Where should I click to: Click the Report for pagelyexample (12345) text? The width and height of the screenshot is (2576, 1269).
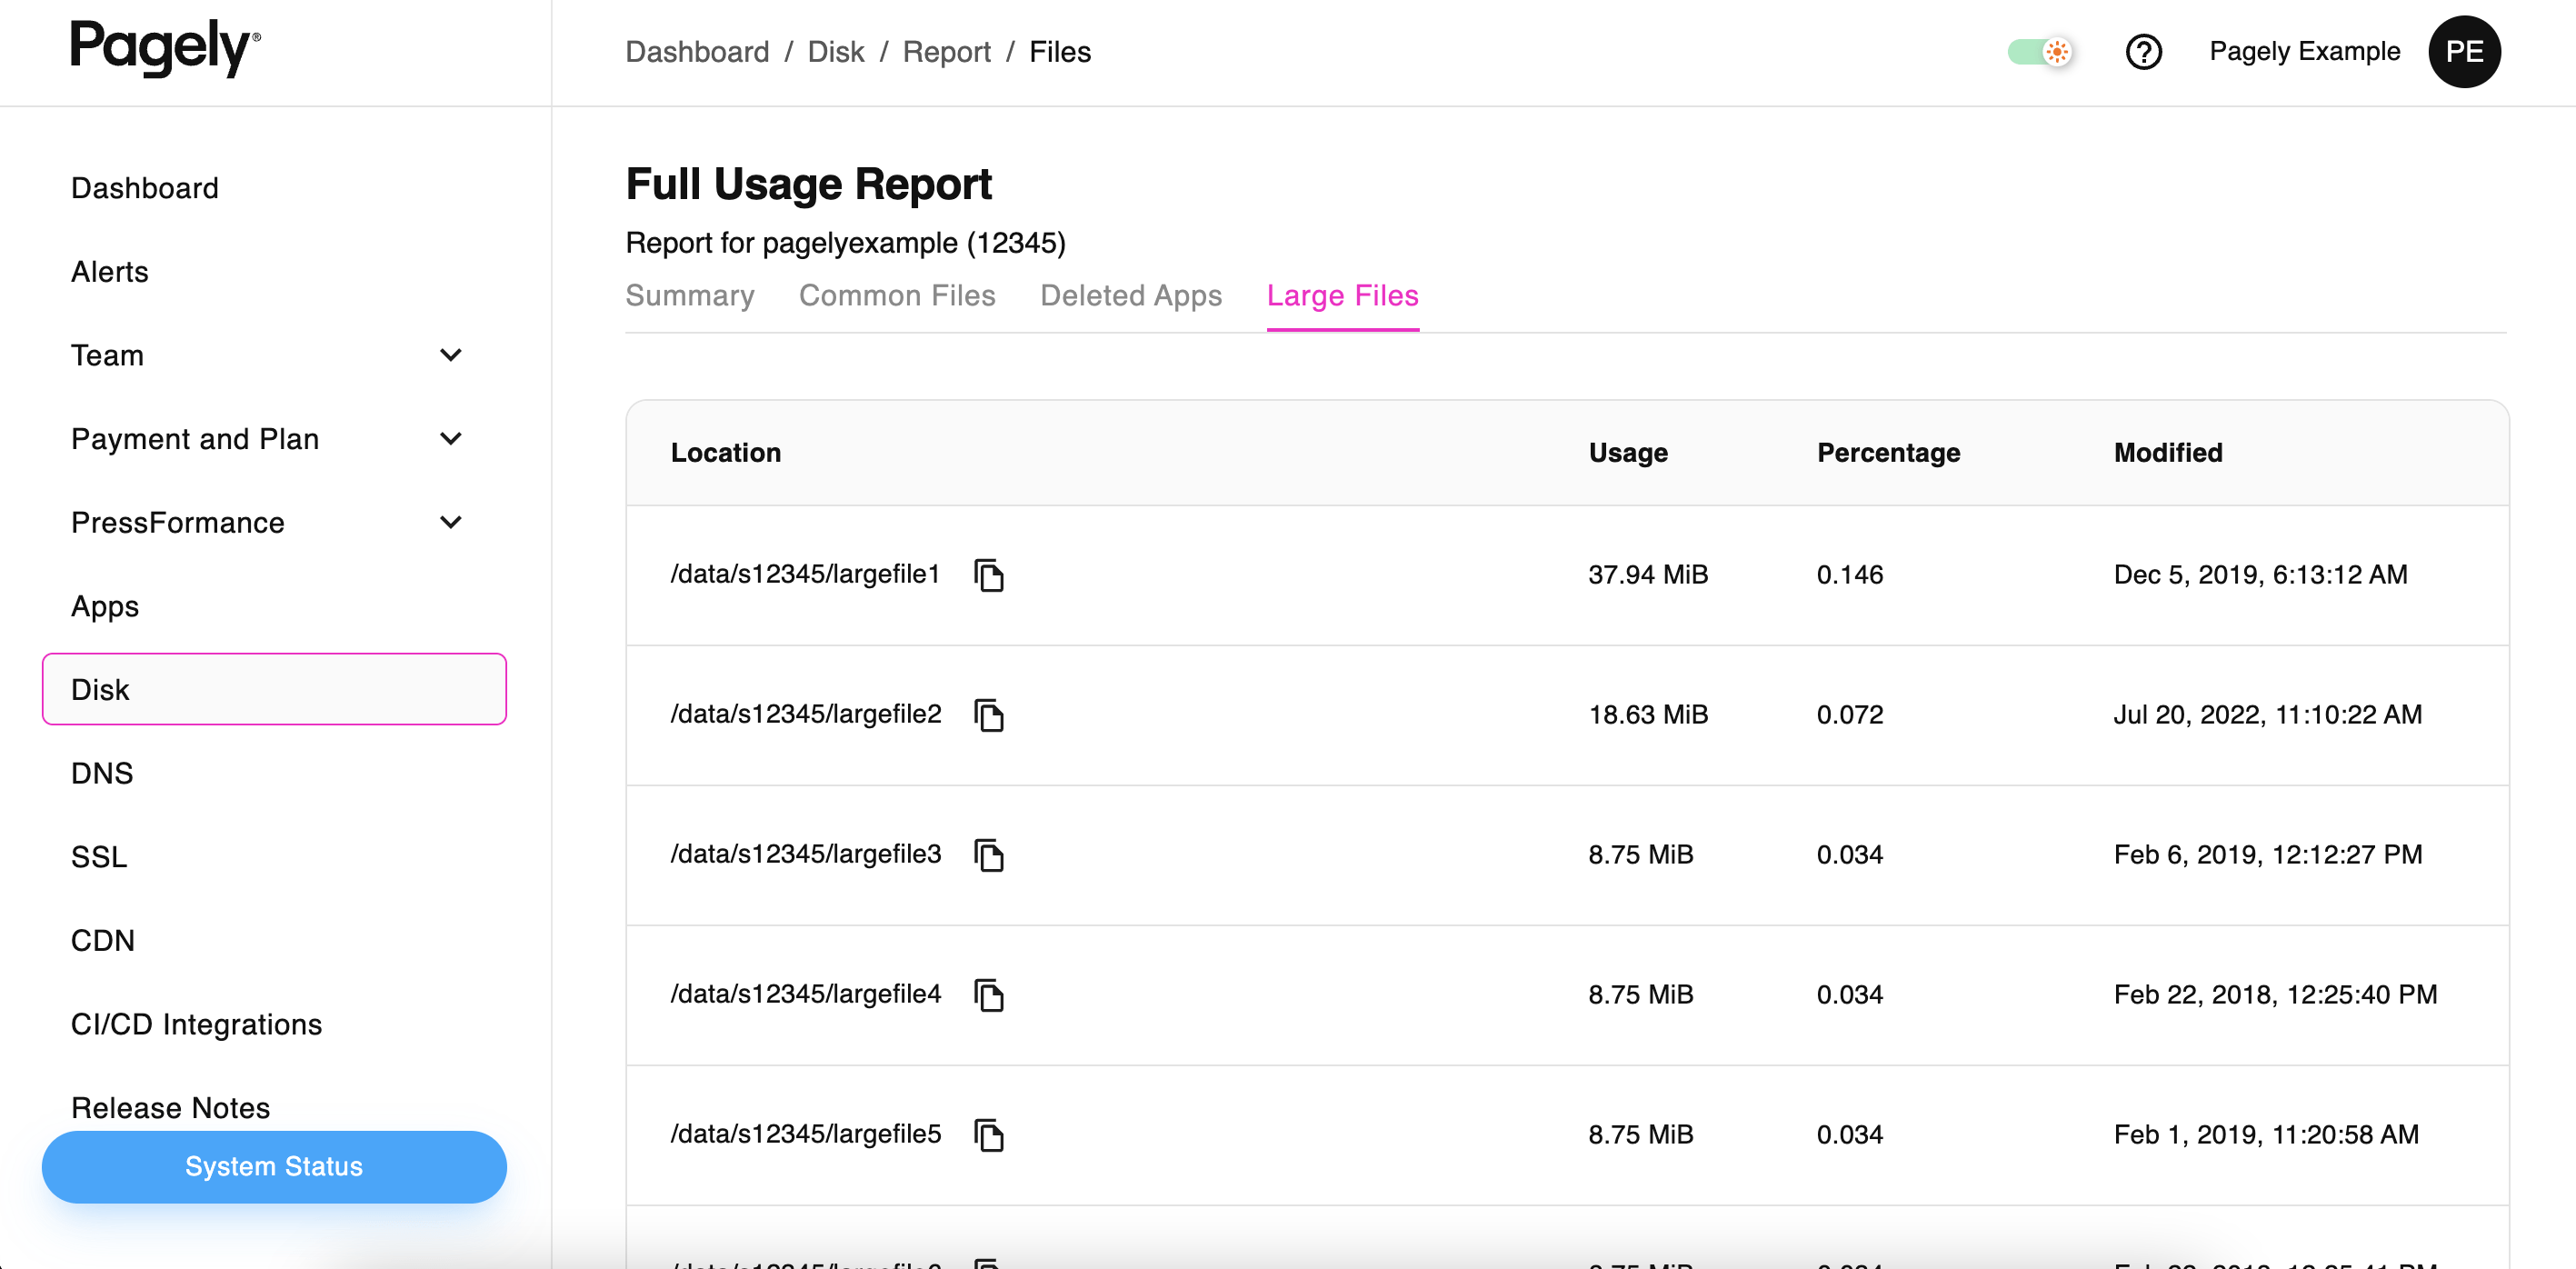click(845, 243)
